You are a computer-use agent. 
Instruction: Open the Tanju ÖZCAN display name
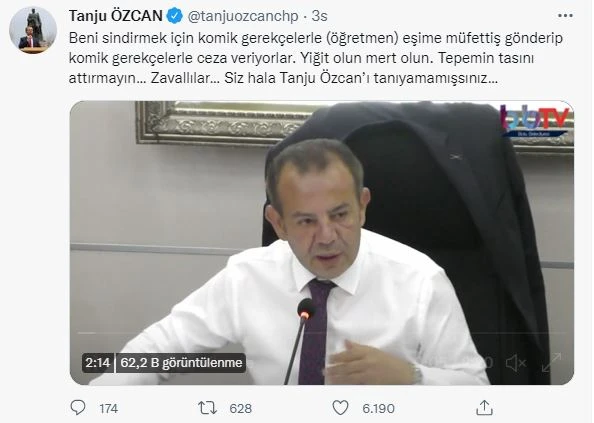coord(116,16)
